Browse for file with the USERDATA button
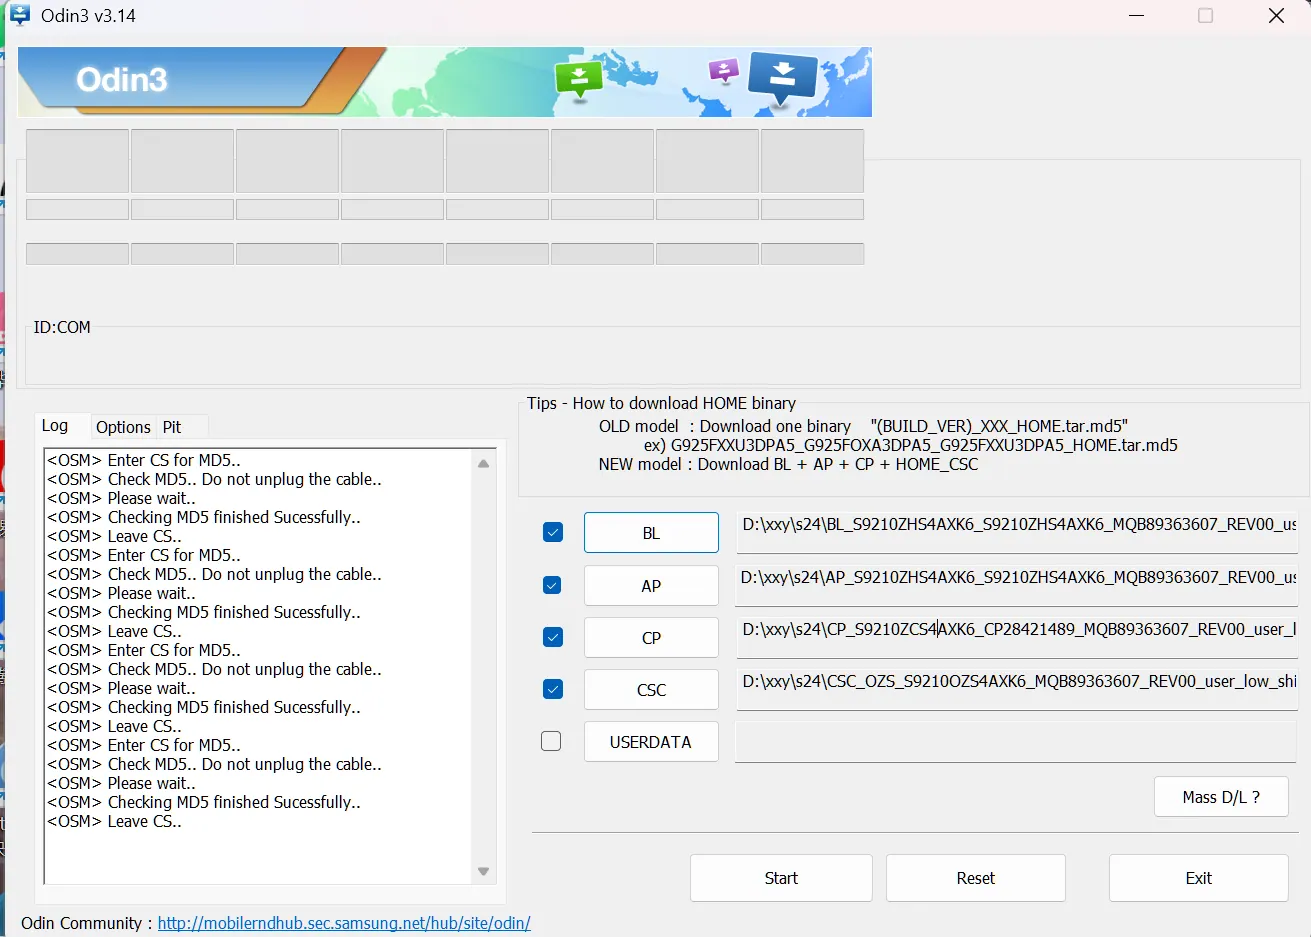This screenshot has width=1311, height=937. tap(651, 742)
